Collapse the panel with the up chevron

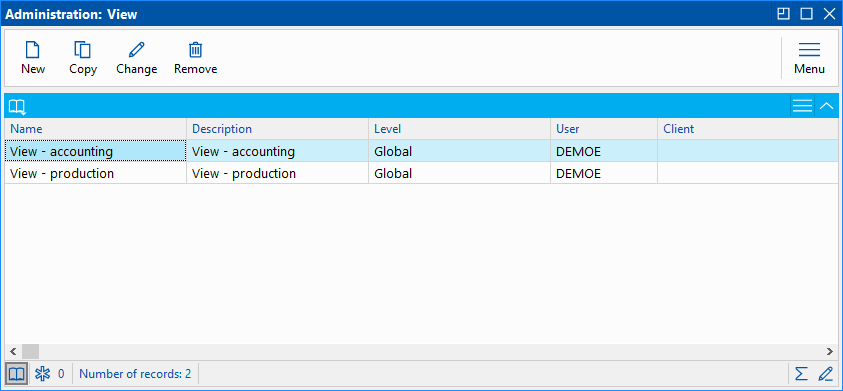pos(826,106)
